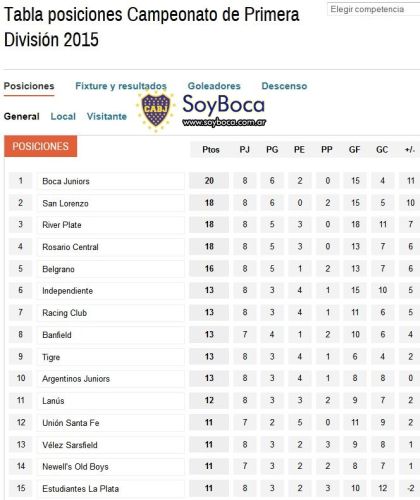Click the PJ column header

[x=245, y=150]
